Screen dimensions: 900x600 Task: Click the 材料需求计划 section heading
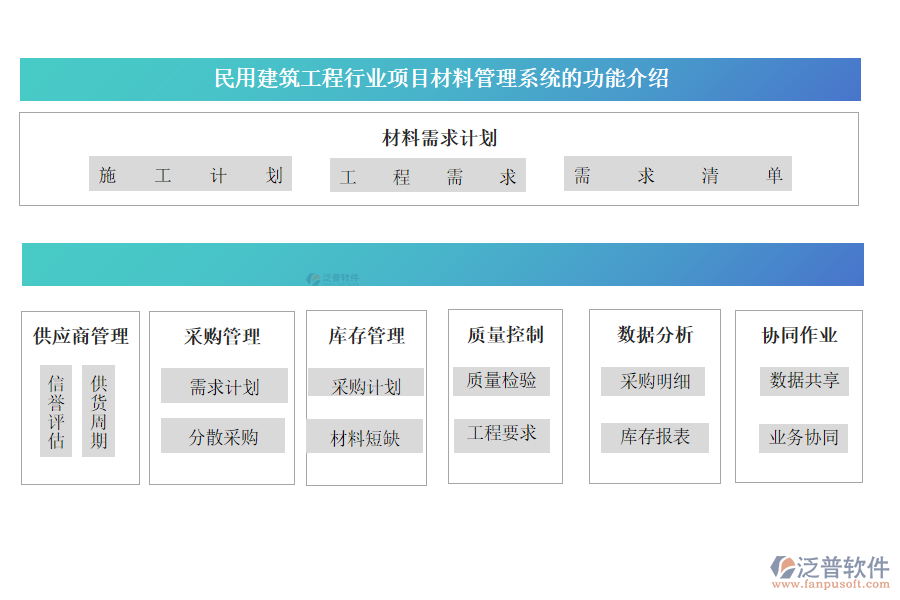439,138
